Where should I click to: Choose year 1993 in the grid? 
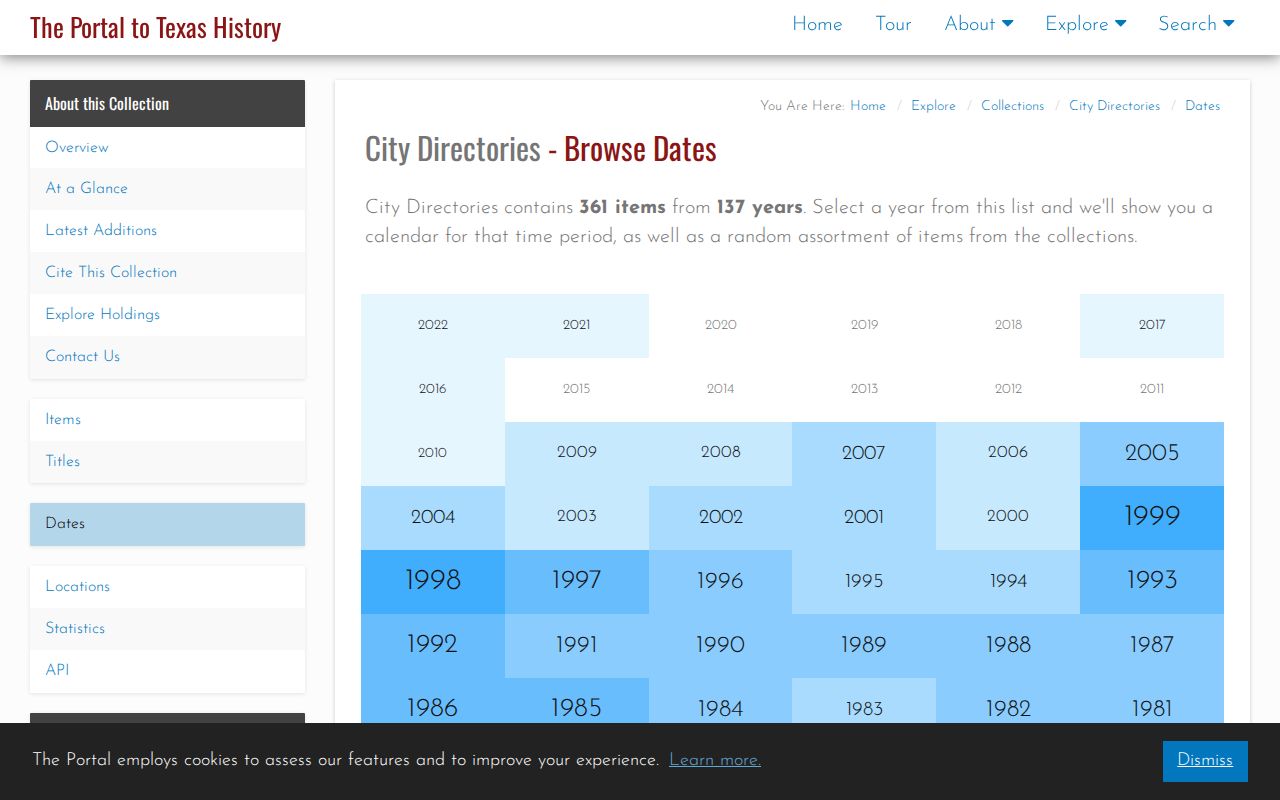[x=1152, y=581]
